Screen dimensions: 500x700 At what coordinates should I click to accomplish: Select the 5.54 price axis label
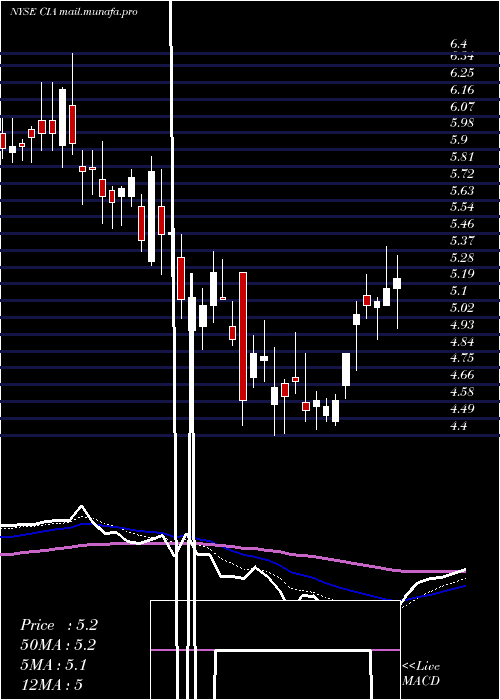[x=462, y=207]
